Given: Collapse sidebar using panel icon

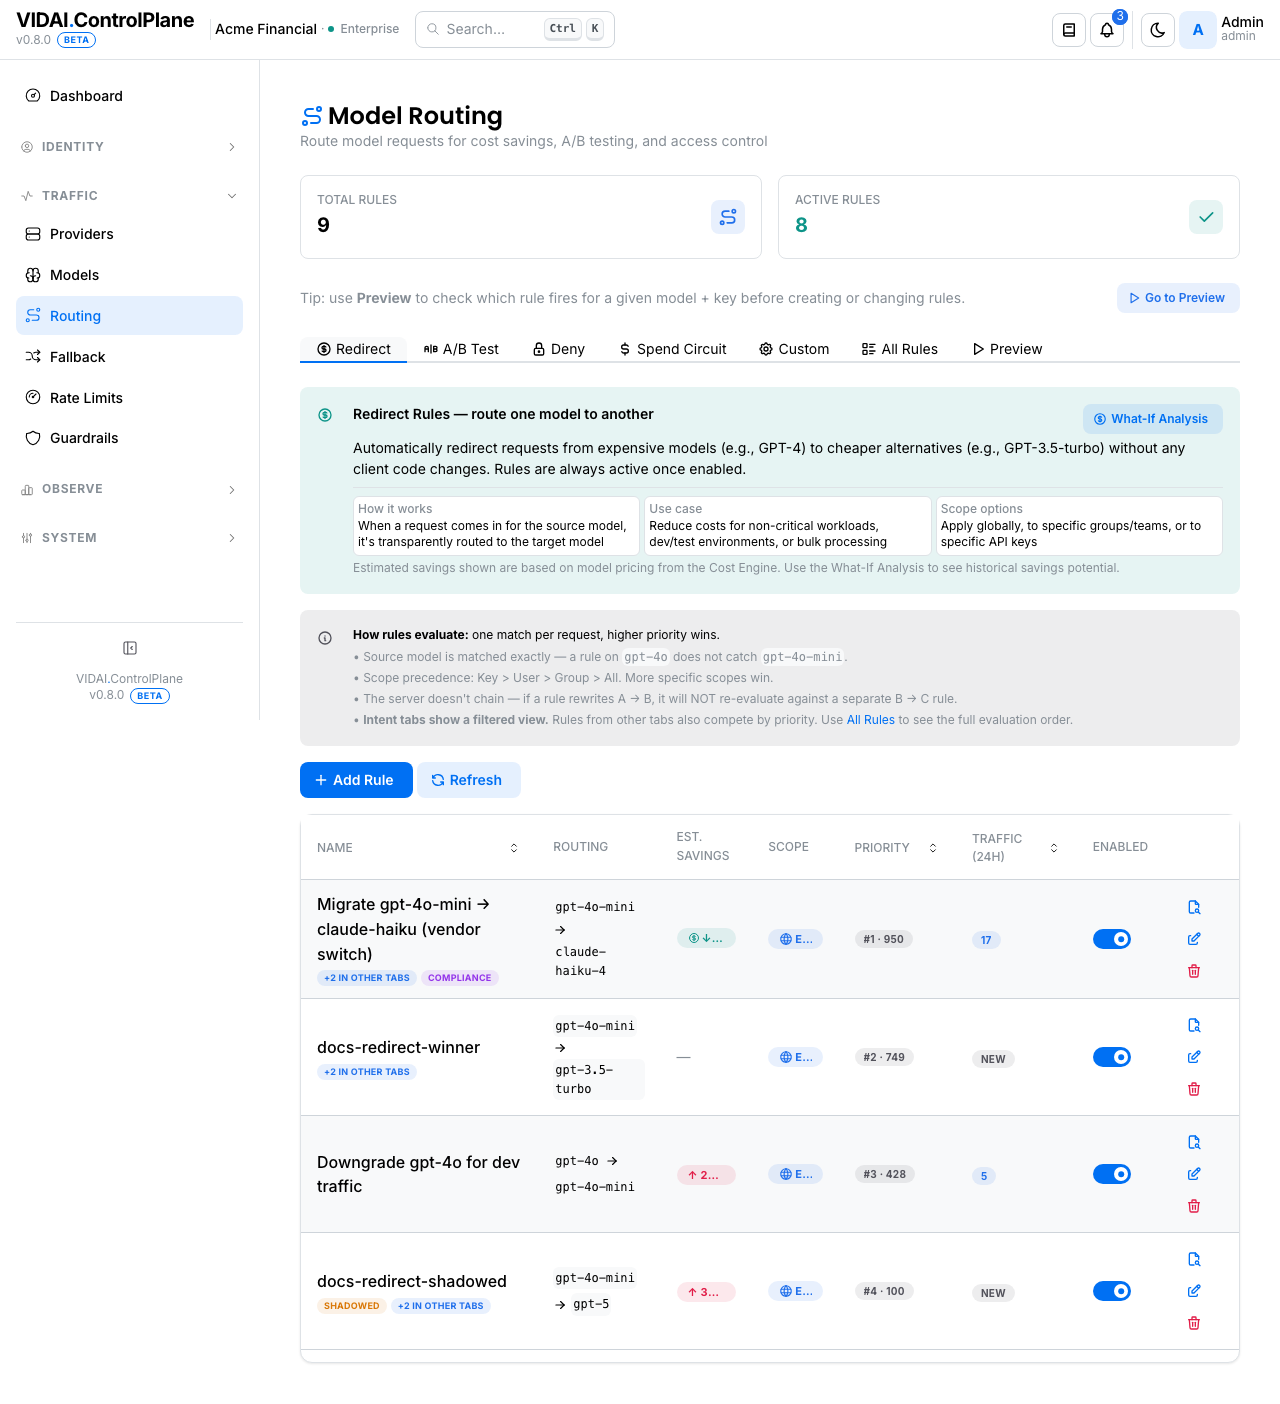Looking at the screenshot, I should point(130,648).
